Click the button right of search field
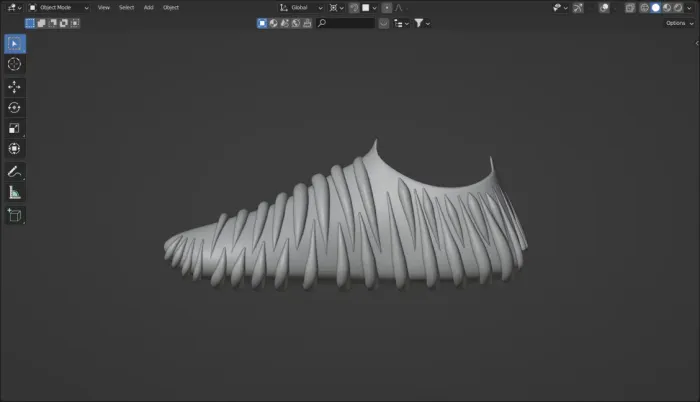Image resolution: width=700 pixels, height=402 pixels. pyautogui.click(x=383, y=23)
